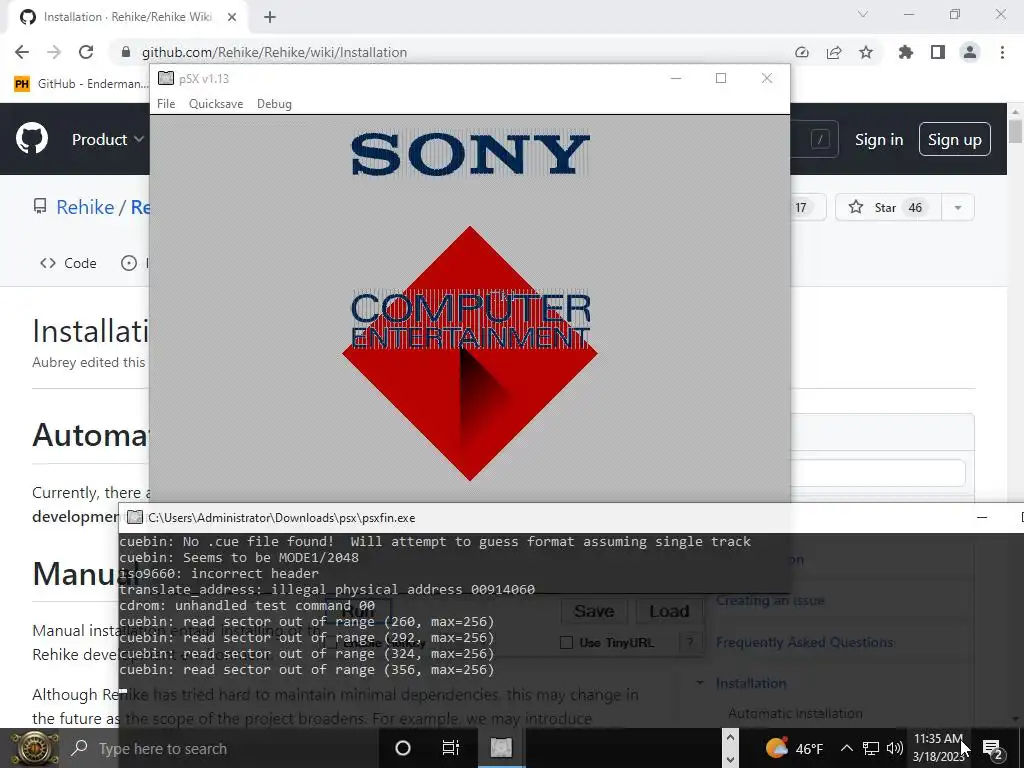The image size is (1024, 768).
Task: Open the Rehike owner link
Action: (85, 207)
